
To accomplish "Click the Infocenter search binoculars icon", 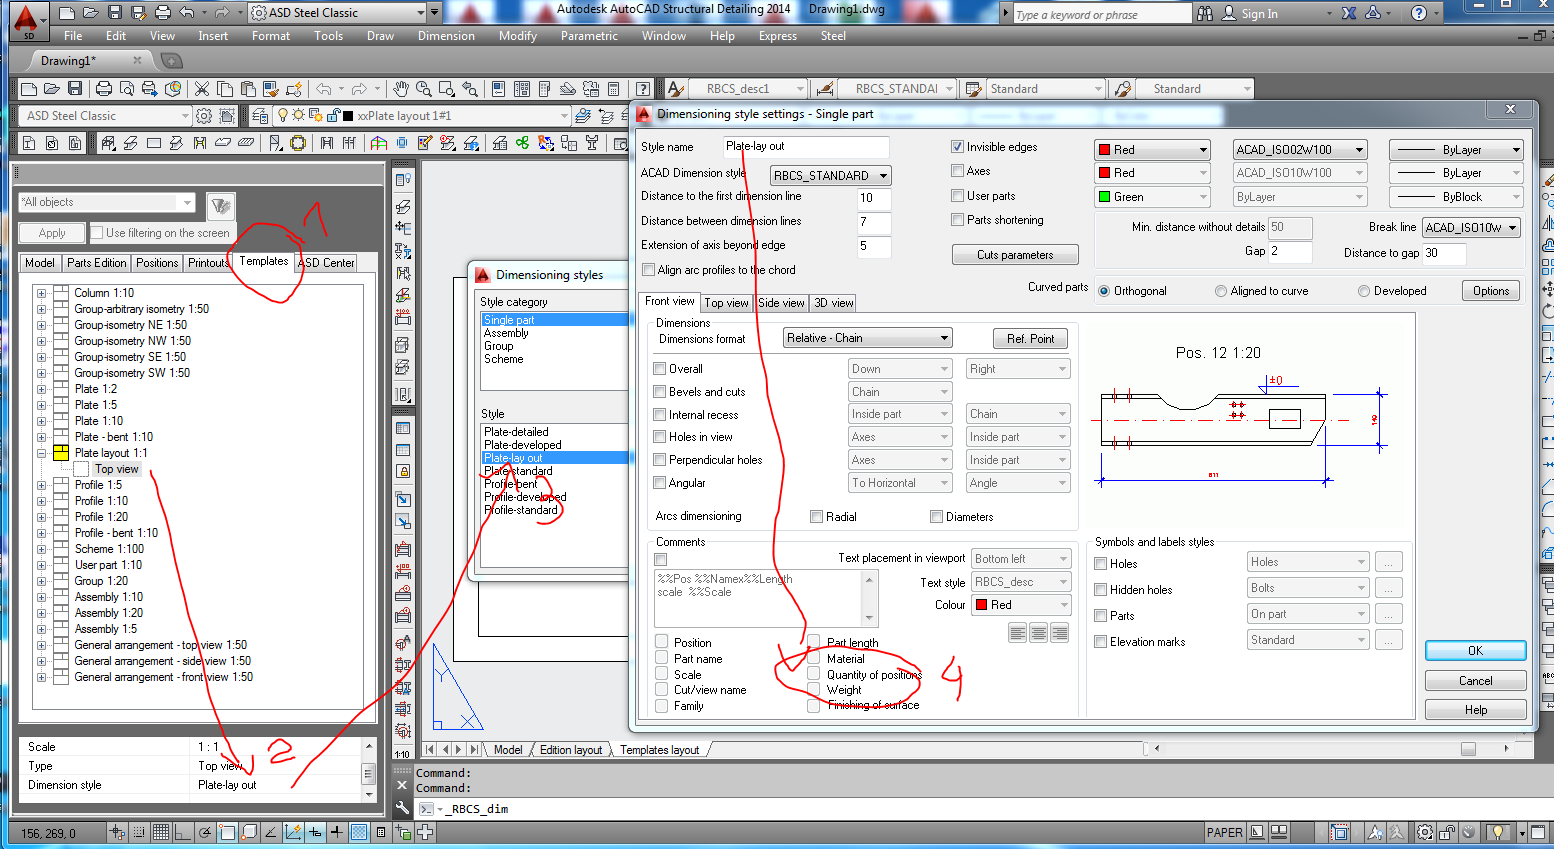I will tap(1205, 13).
